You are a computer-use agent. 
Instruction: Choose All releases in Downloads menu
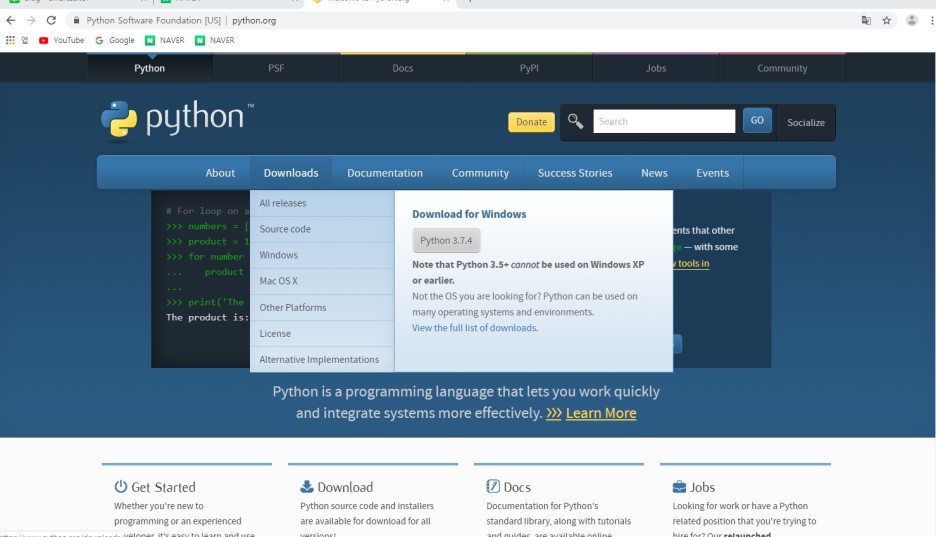click(x=322, y=203)
